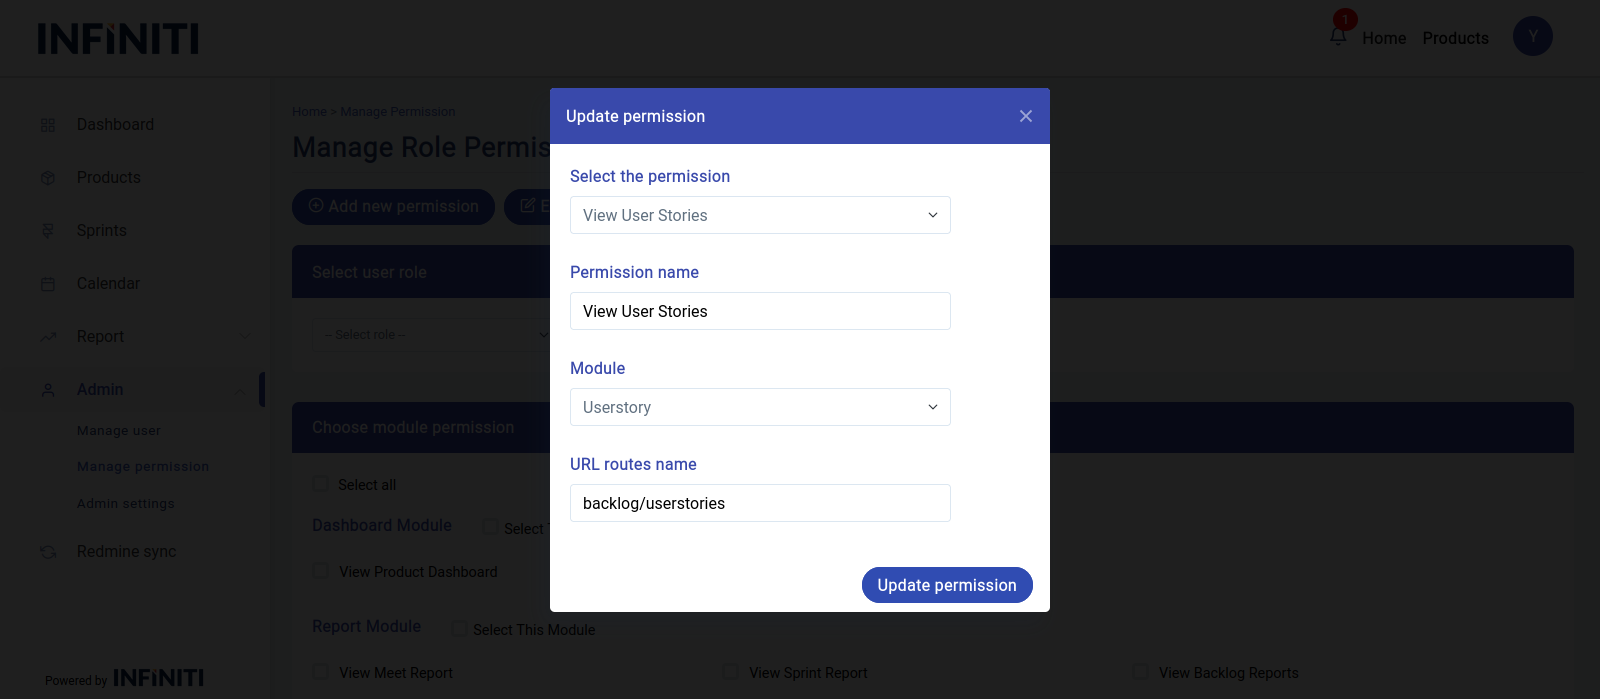Click the Sprints sidebar icon
The width and height of the screenshot is (1600, 699).
[48, 231]
